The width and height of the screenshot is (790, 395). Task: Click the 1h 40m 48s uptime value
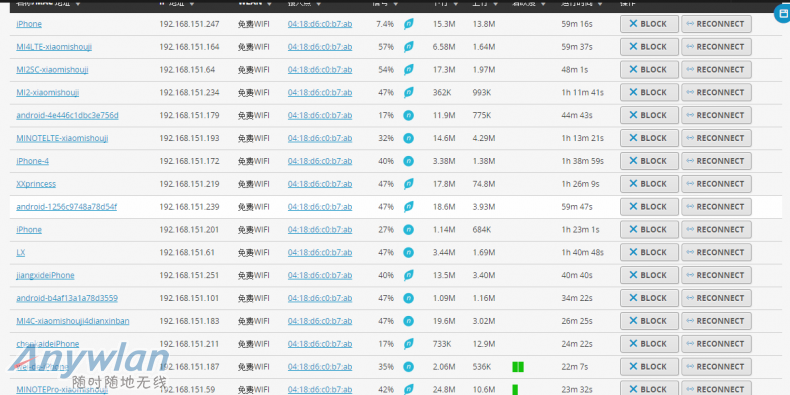click(582, 252)
